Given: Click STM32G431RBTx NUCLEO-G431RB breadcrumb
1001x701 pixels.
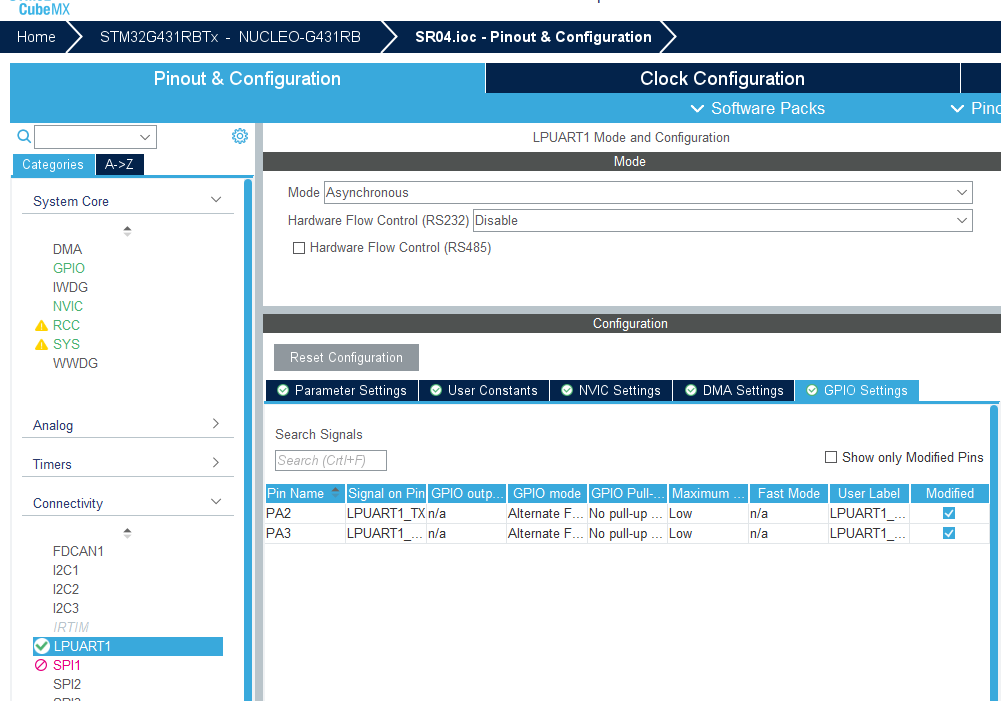Looking at the screenshot, I should pyautogui.click(x=230, y=37).
